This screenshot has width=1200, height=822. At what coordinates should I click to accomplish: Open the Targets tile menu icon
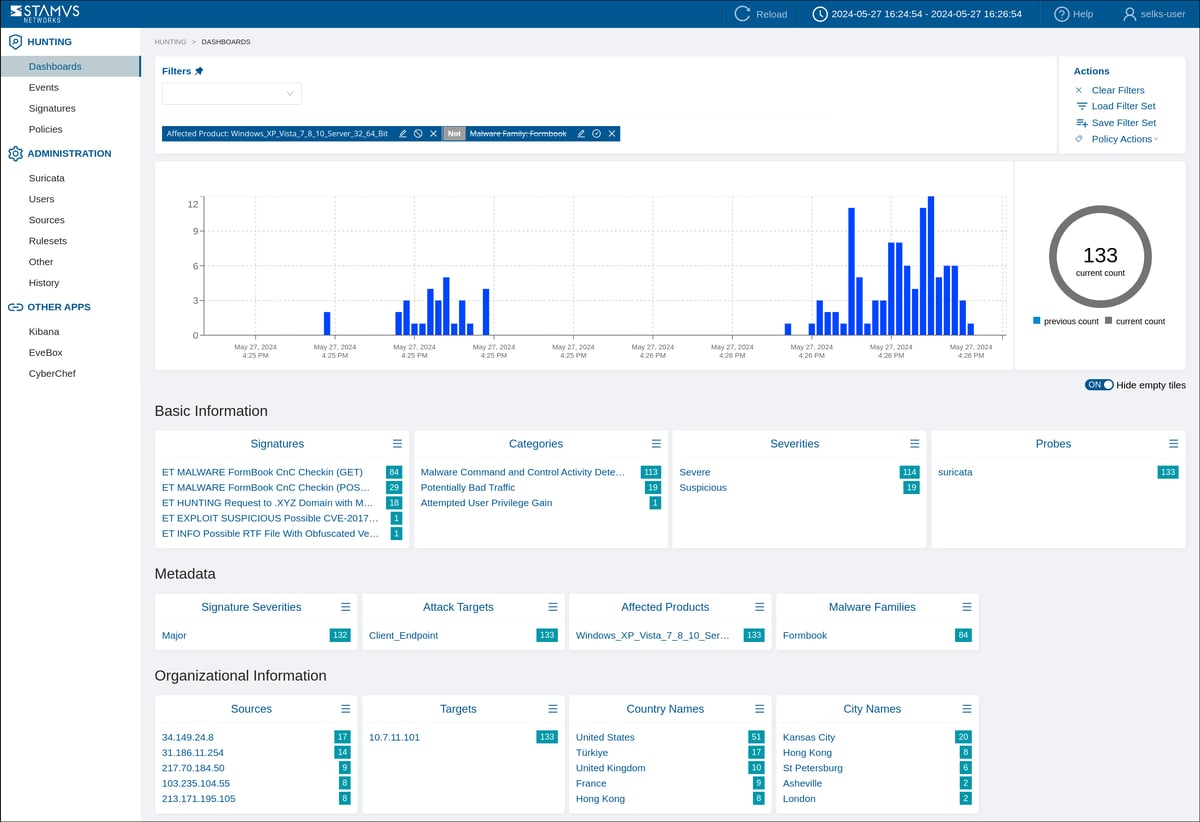(x=552, y=708)
